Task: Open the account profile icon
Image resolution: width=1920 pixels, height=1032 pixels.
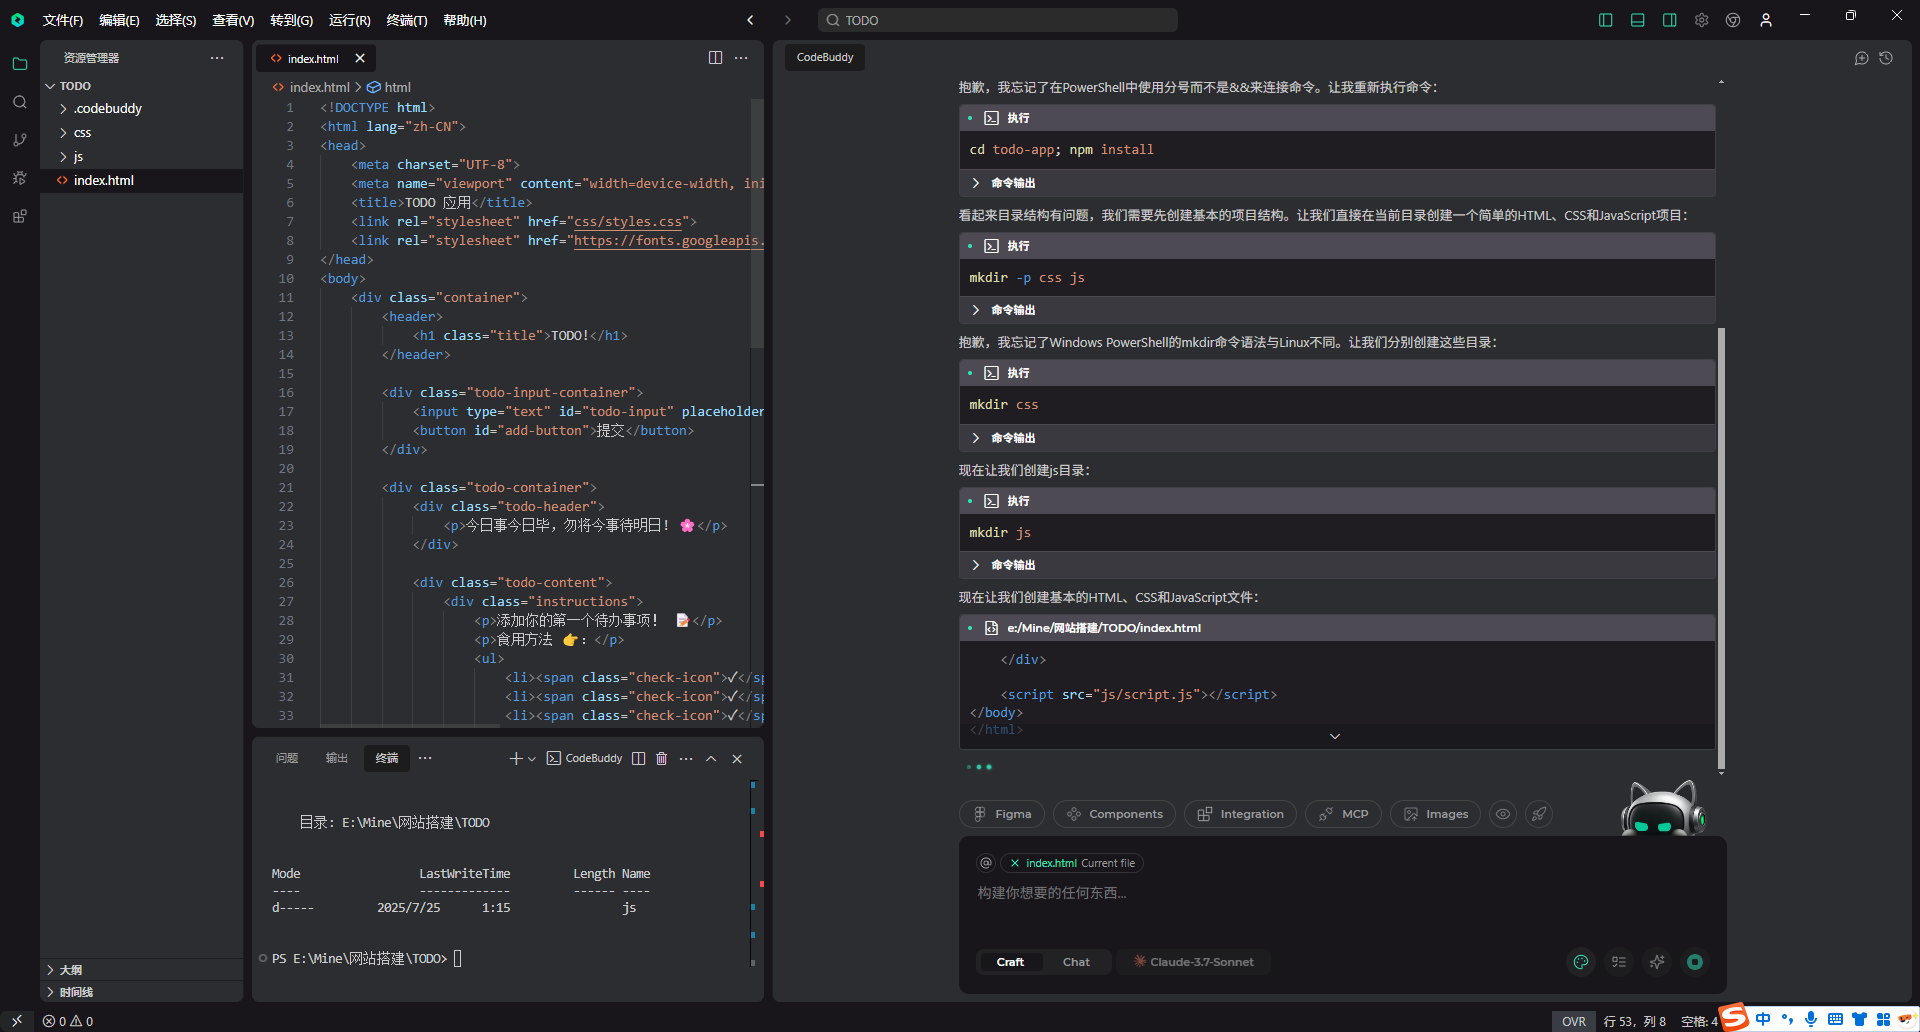Action: tap(1766, 20)
